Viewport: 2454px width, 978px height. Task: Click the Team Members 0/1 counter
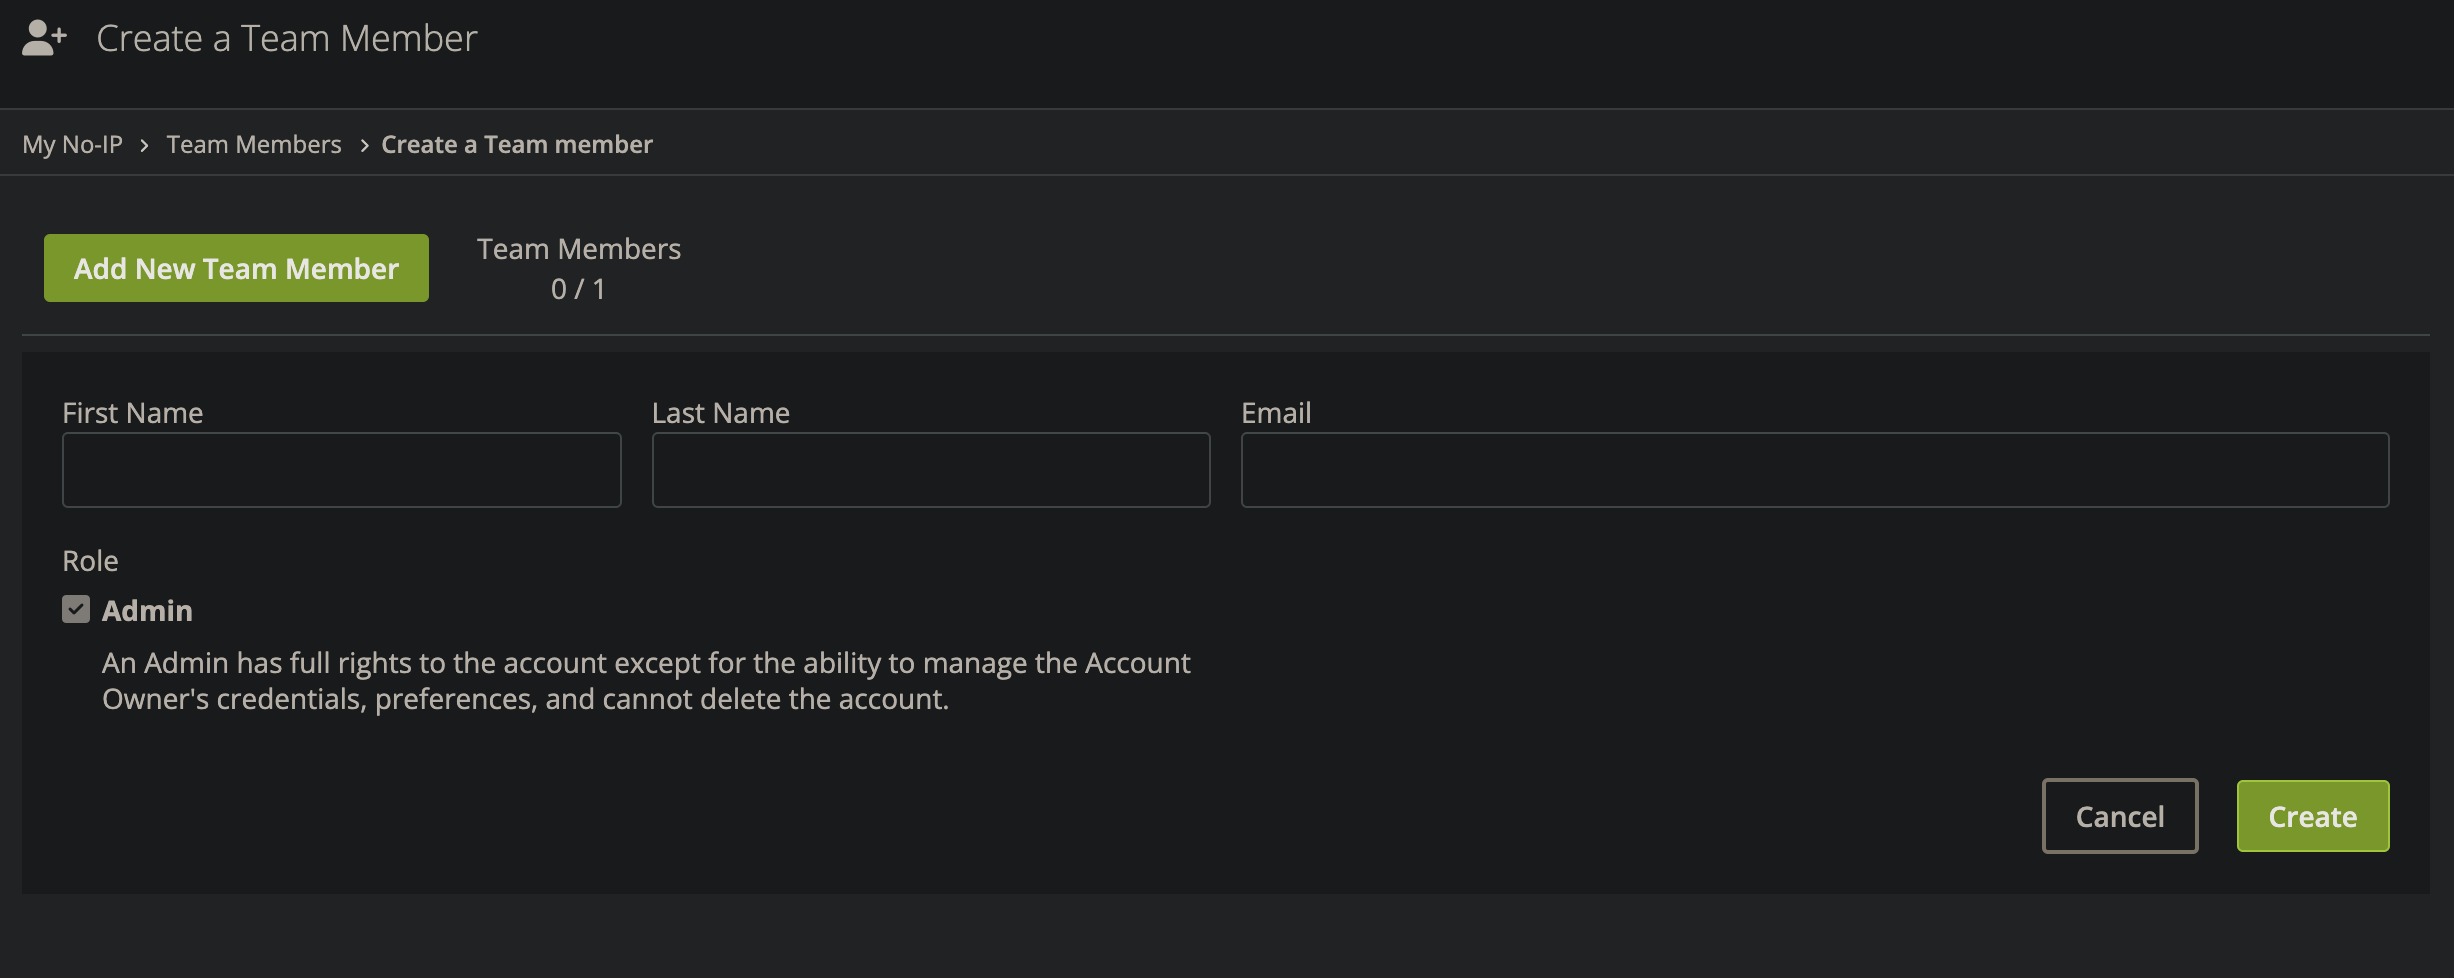tap(578, 267)
